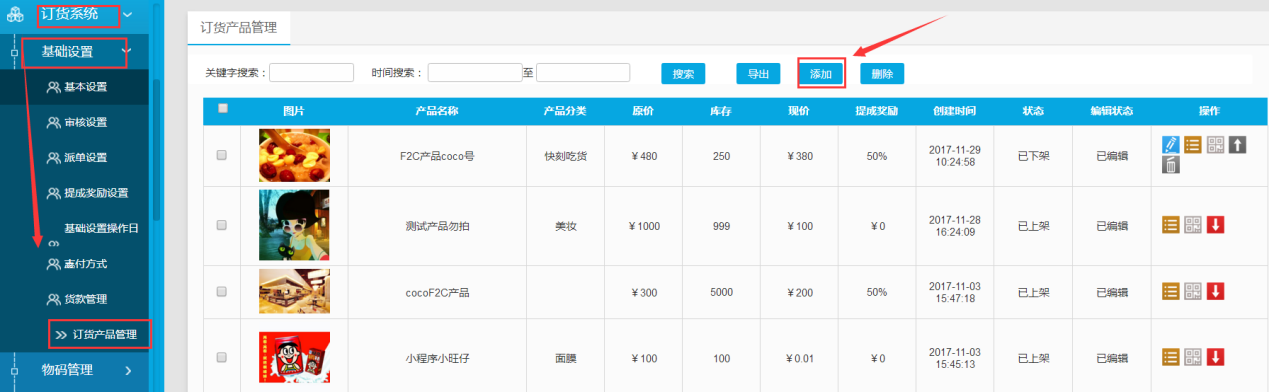Image resolution: width=1269 pixels, height=392 pixels.
Task: Take 测试产品勿拍 off shelf with red arrow
Action: (x=1215, y=225)
